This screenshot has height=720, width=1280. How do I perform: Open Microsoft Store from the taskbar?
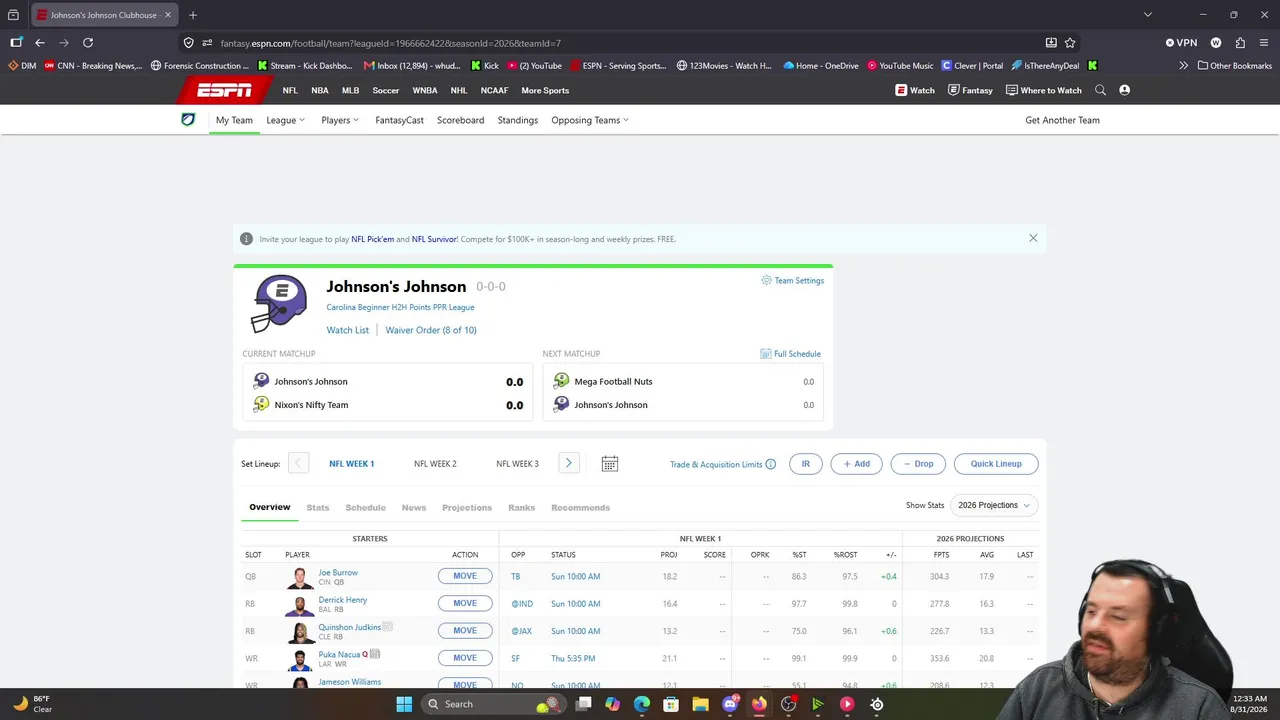coord(671,704)
